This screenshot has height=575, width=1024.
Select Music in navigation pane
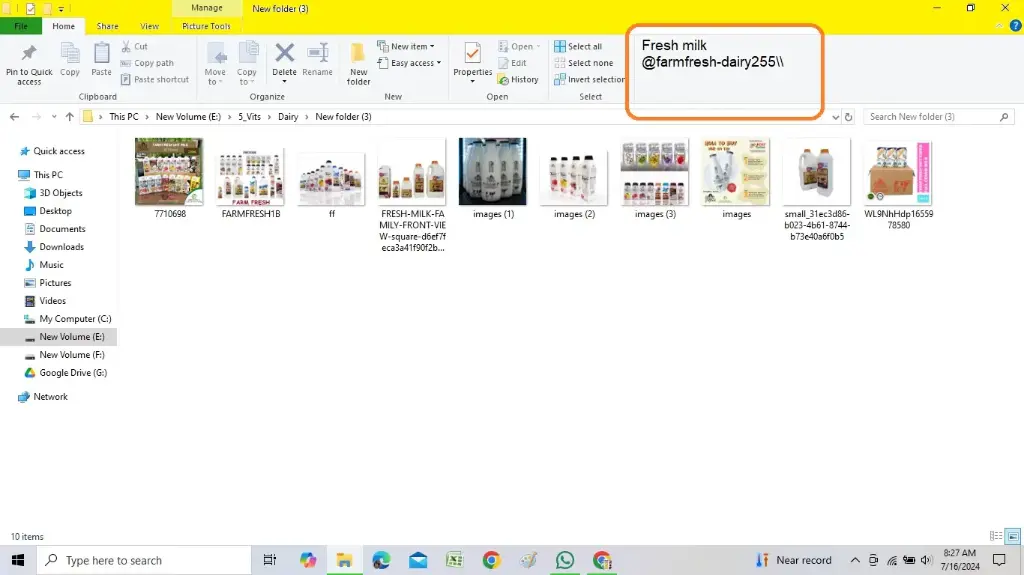[x=44, y=265]
